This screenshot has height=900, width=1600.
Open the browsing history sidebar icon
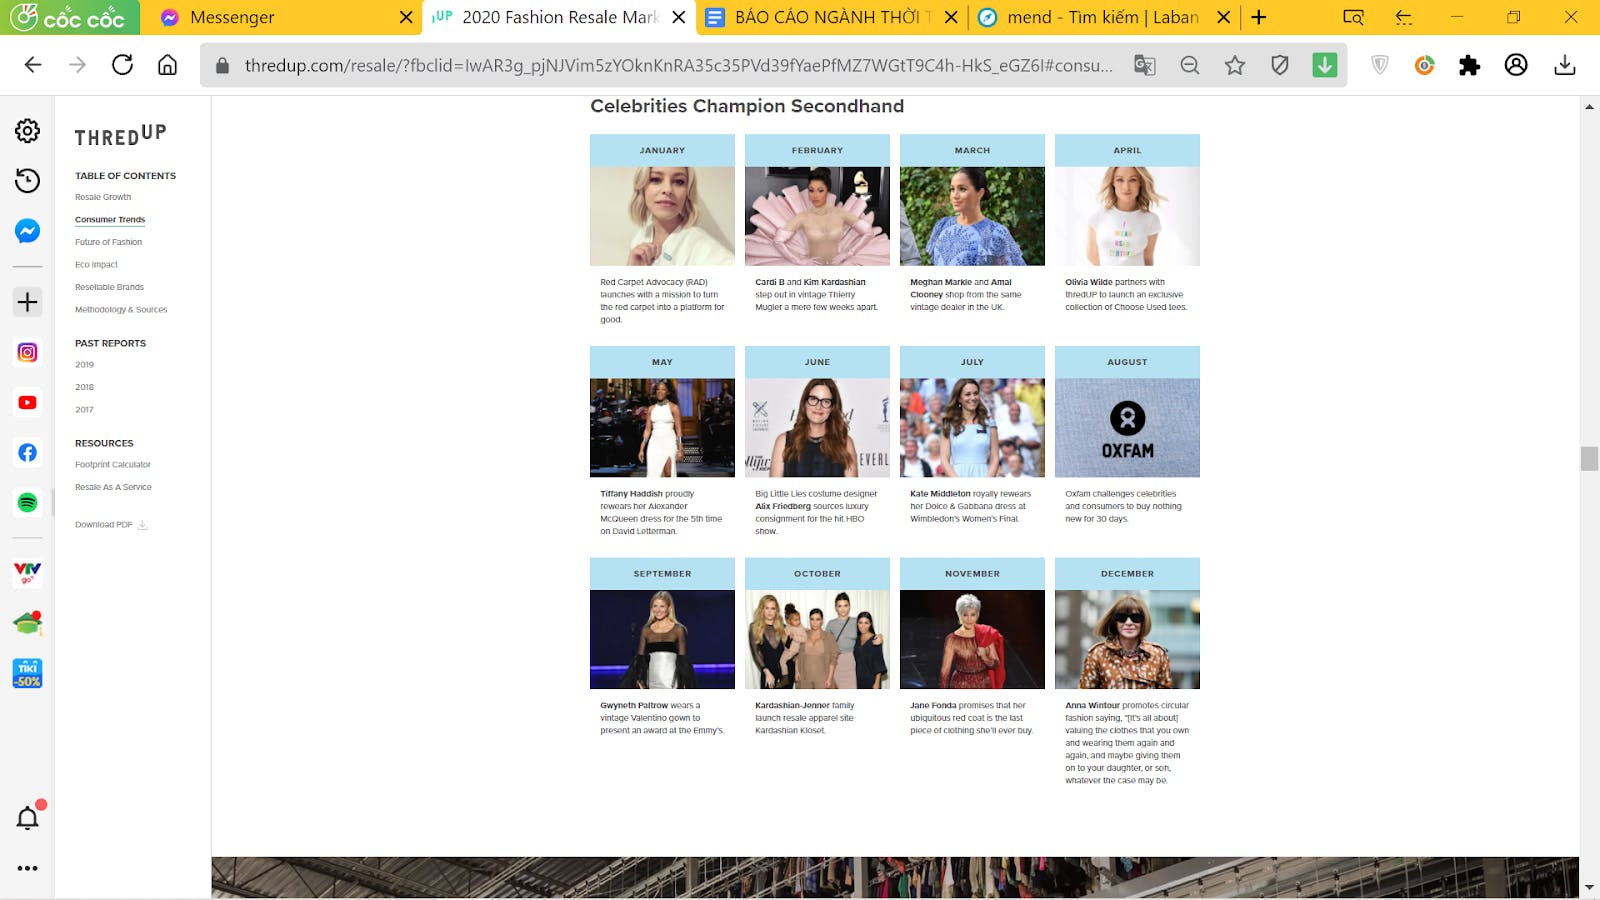click(x=27, y=181)
